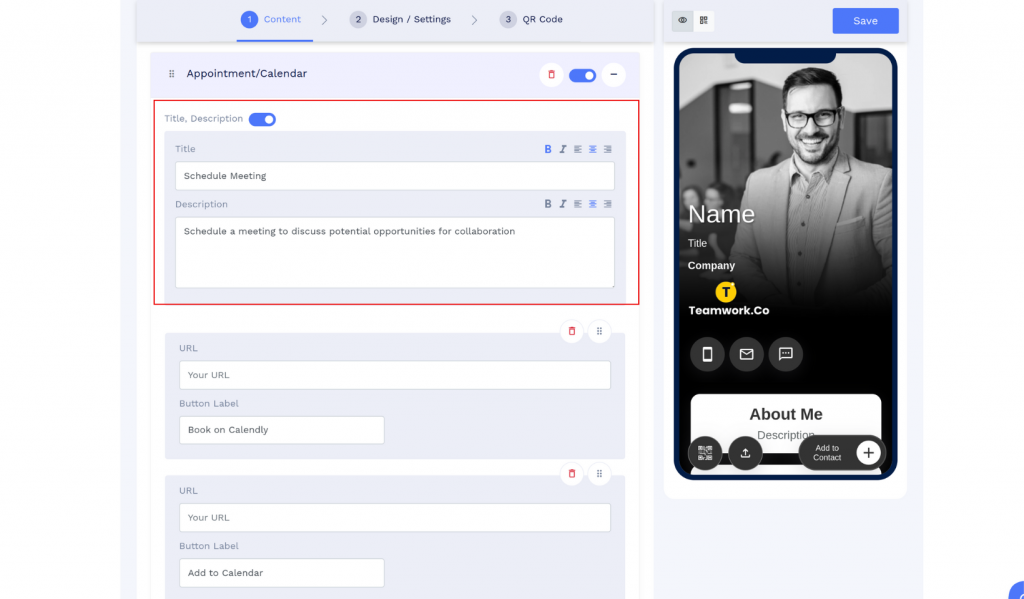This screenshot has height=599, width=1024.
Task: Center-align the Description text
Action: click(x=593, y=204)
